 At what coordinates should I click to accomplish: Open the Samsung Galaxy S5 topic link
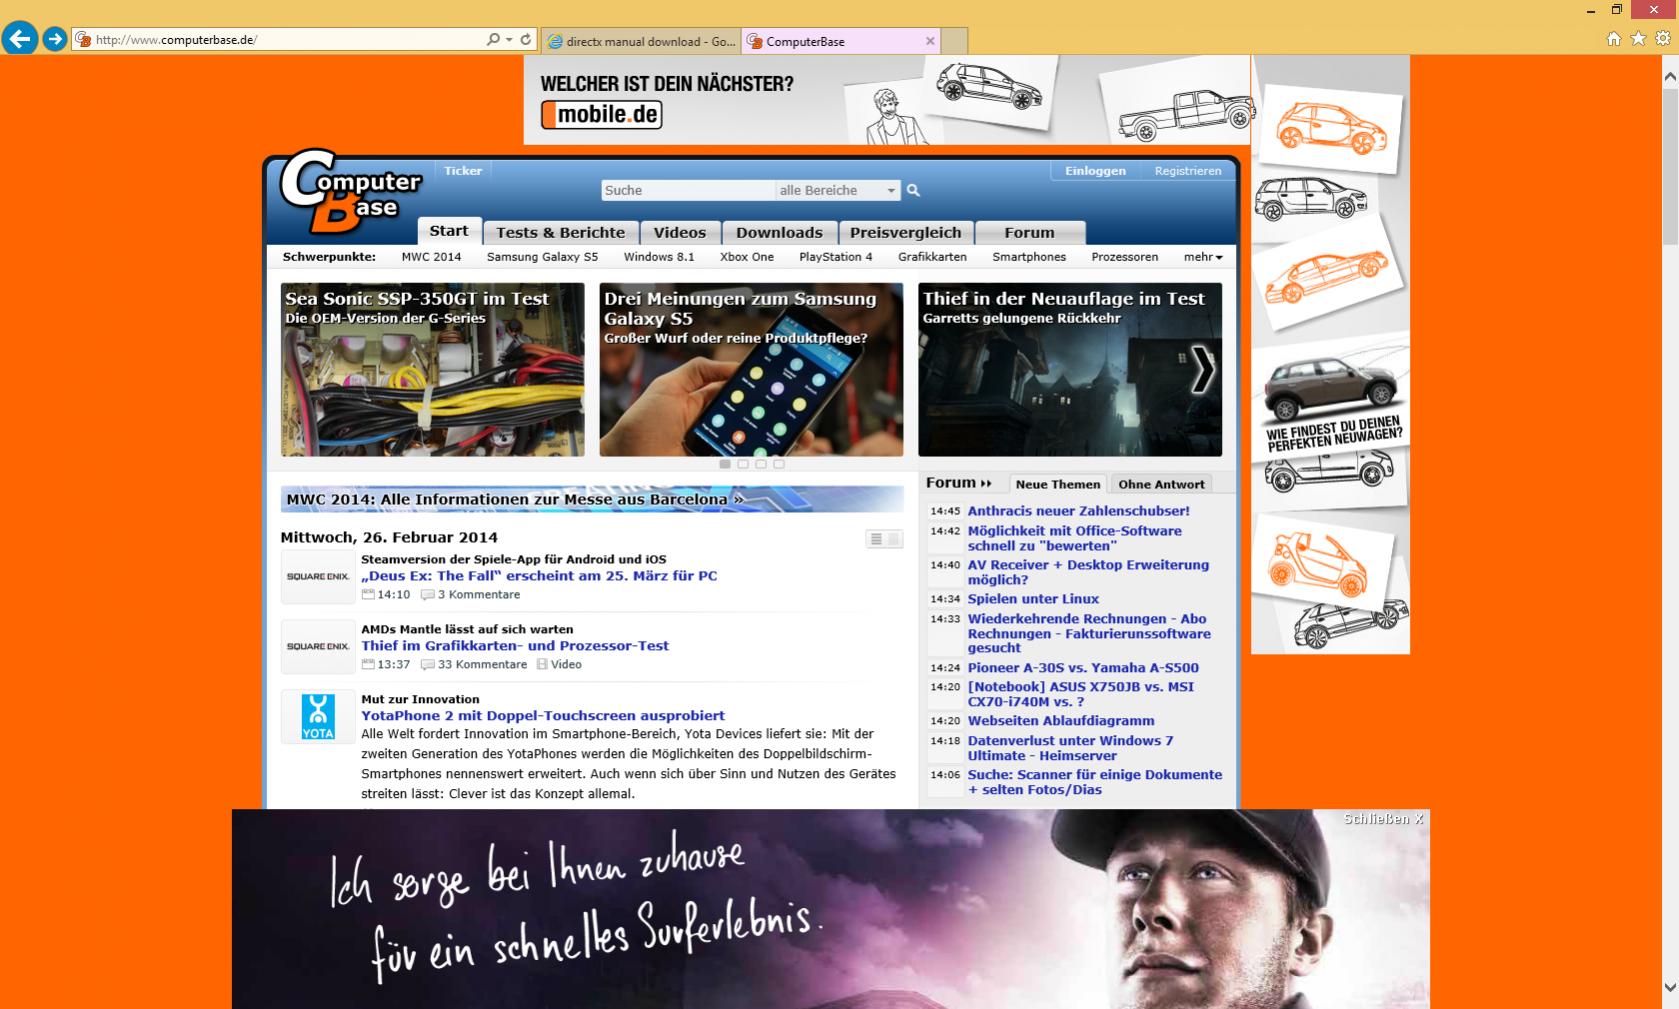click(542, 257)
